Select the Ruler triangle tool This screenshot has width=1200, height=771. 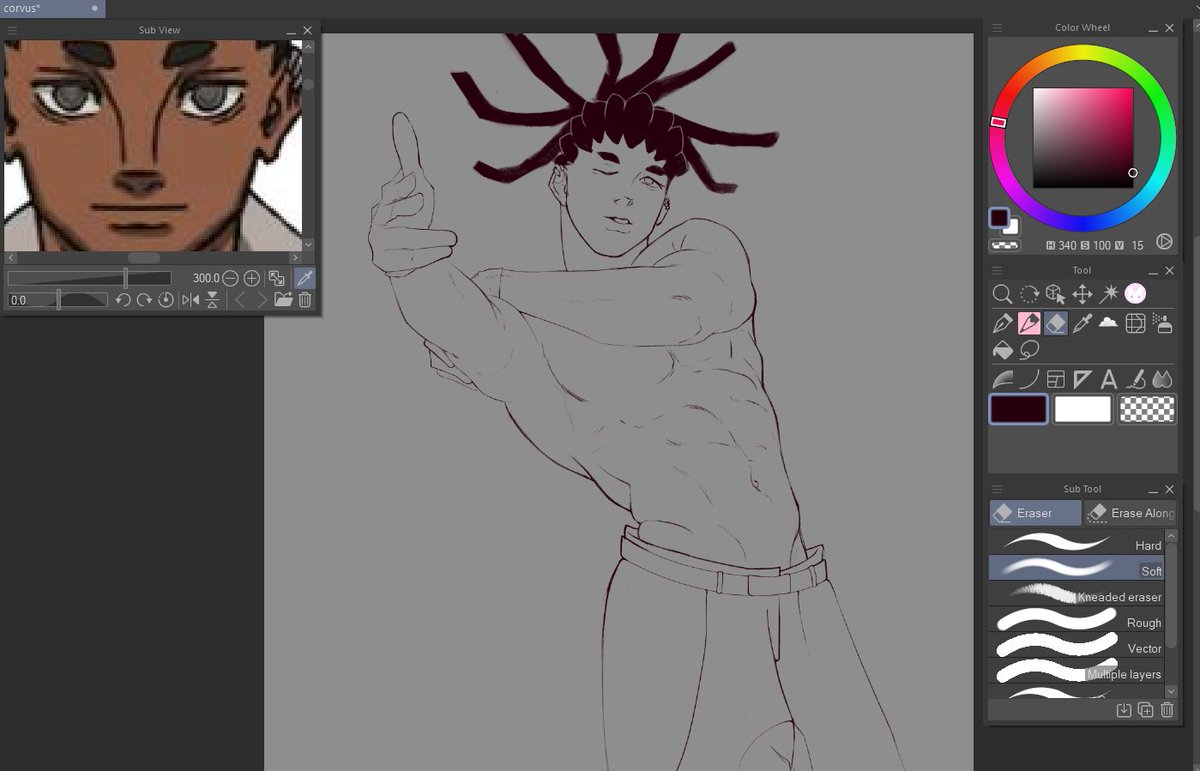pyautogui.click(x=1082, y=379)
